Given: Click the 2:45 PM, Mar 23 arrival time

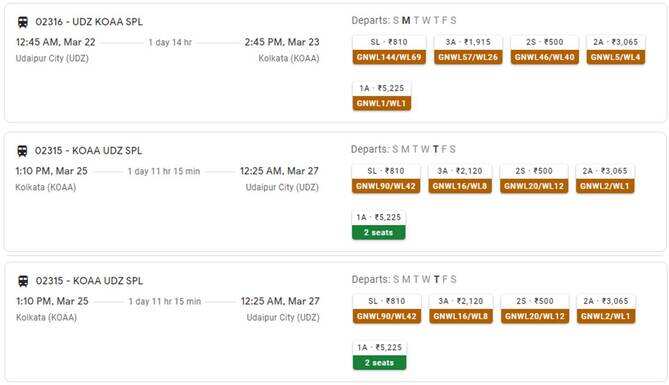Looking at the screenshot, I should [x=282, y=42].
